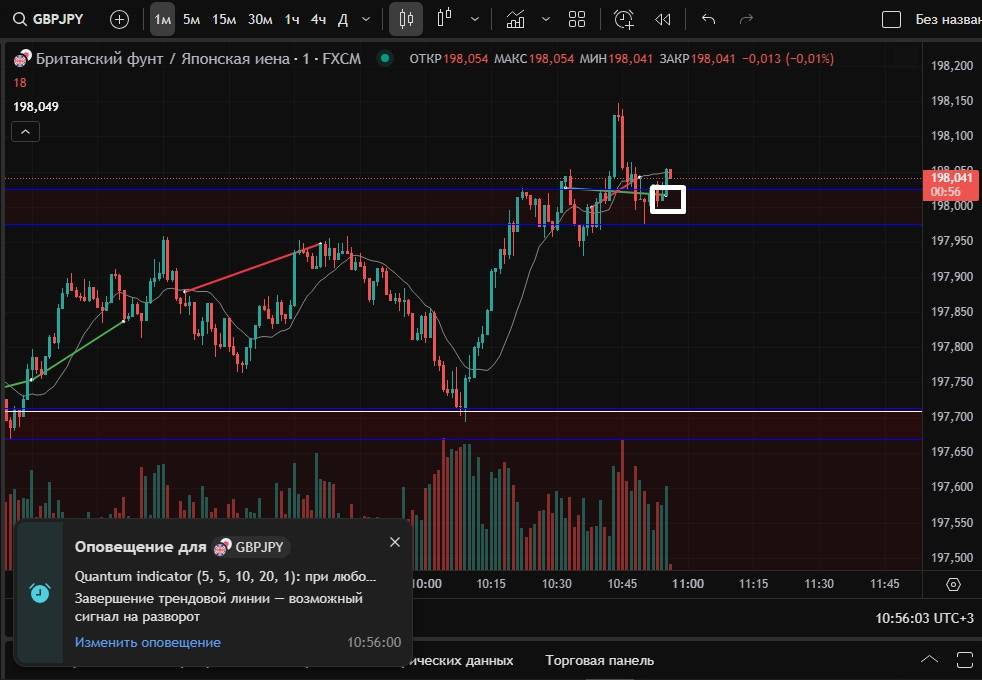
Task: Open chart layout templates grid icon
Action: (x=577, y=19)
